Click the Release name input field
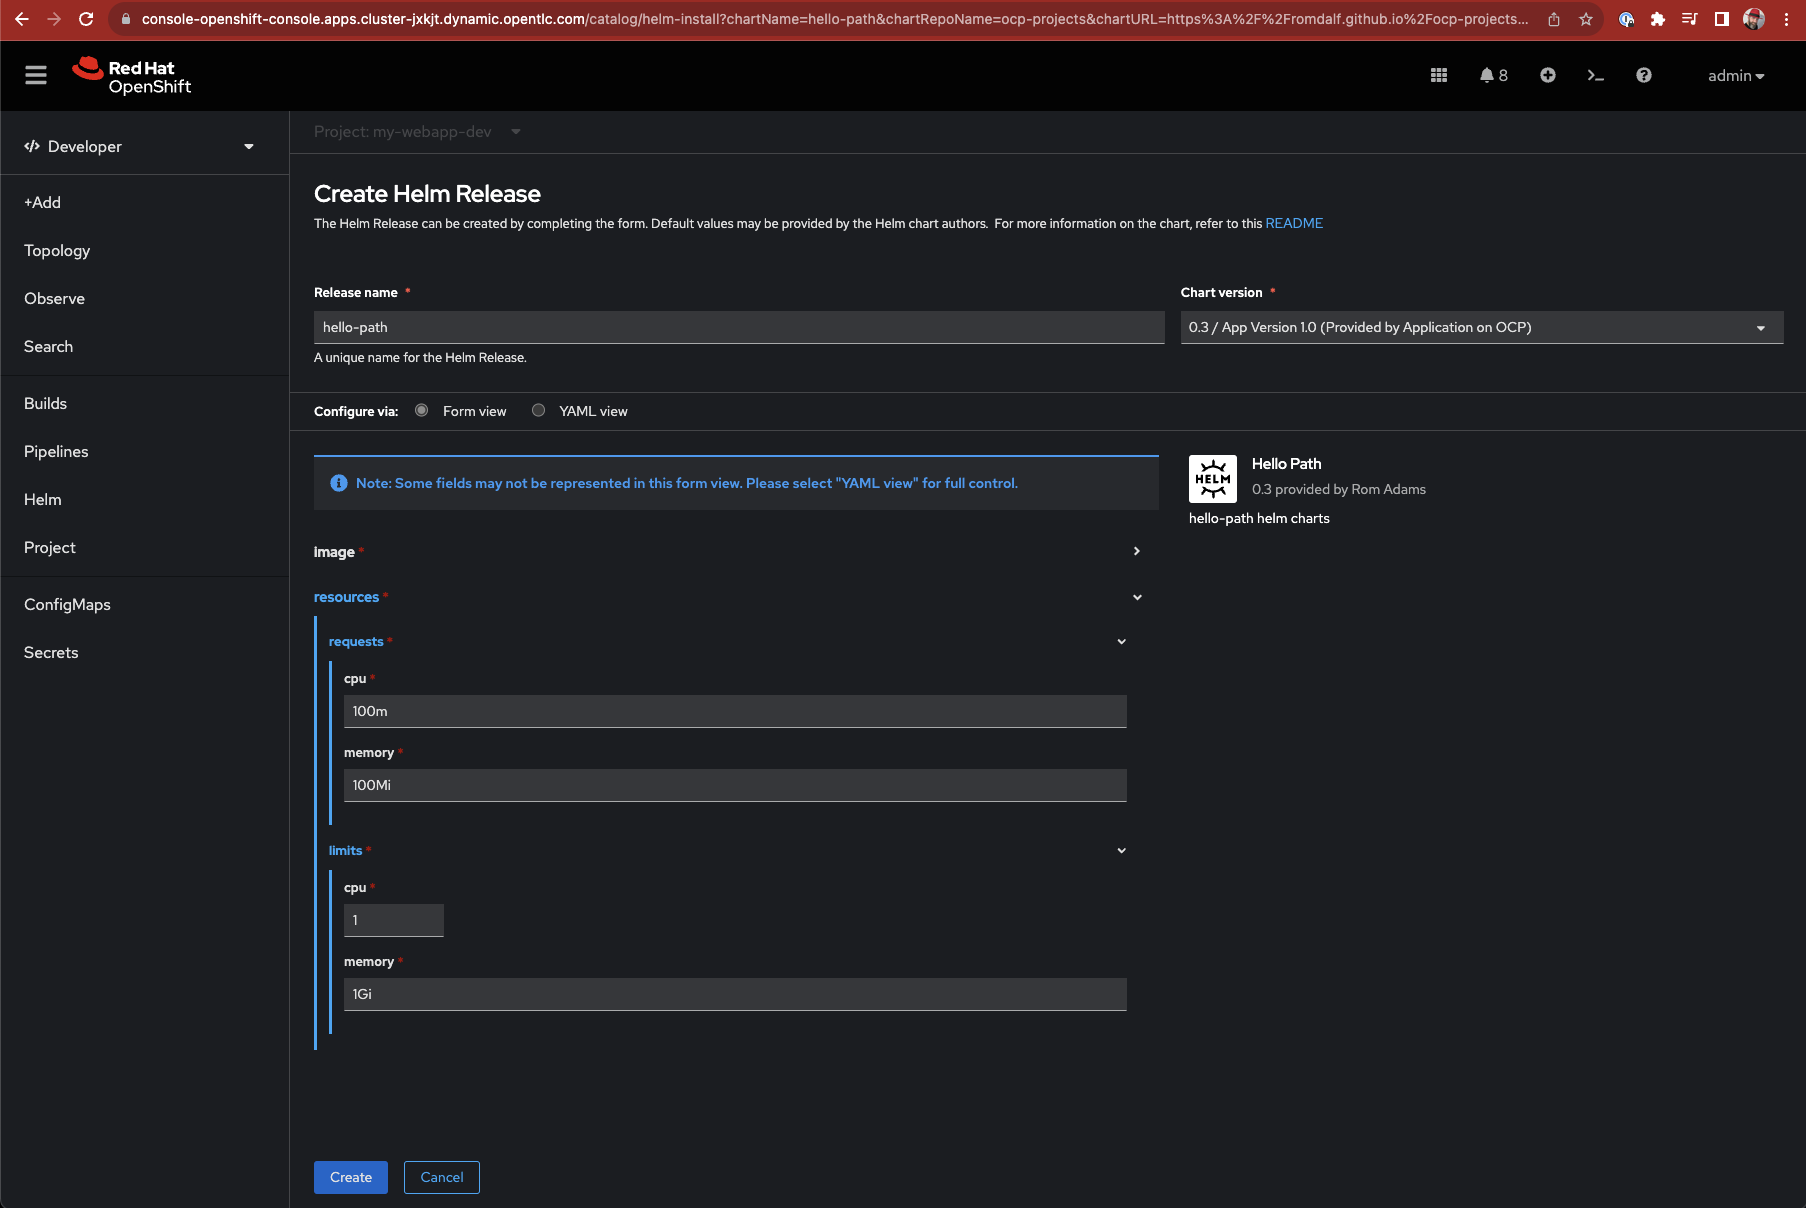This screenshot has height=1208, width=1806. 738,327
